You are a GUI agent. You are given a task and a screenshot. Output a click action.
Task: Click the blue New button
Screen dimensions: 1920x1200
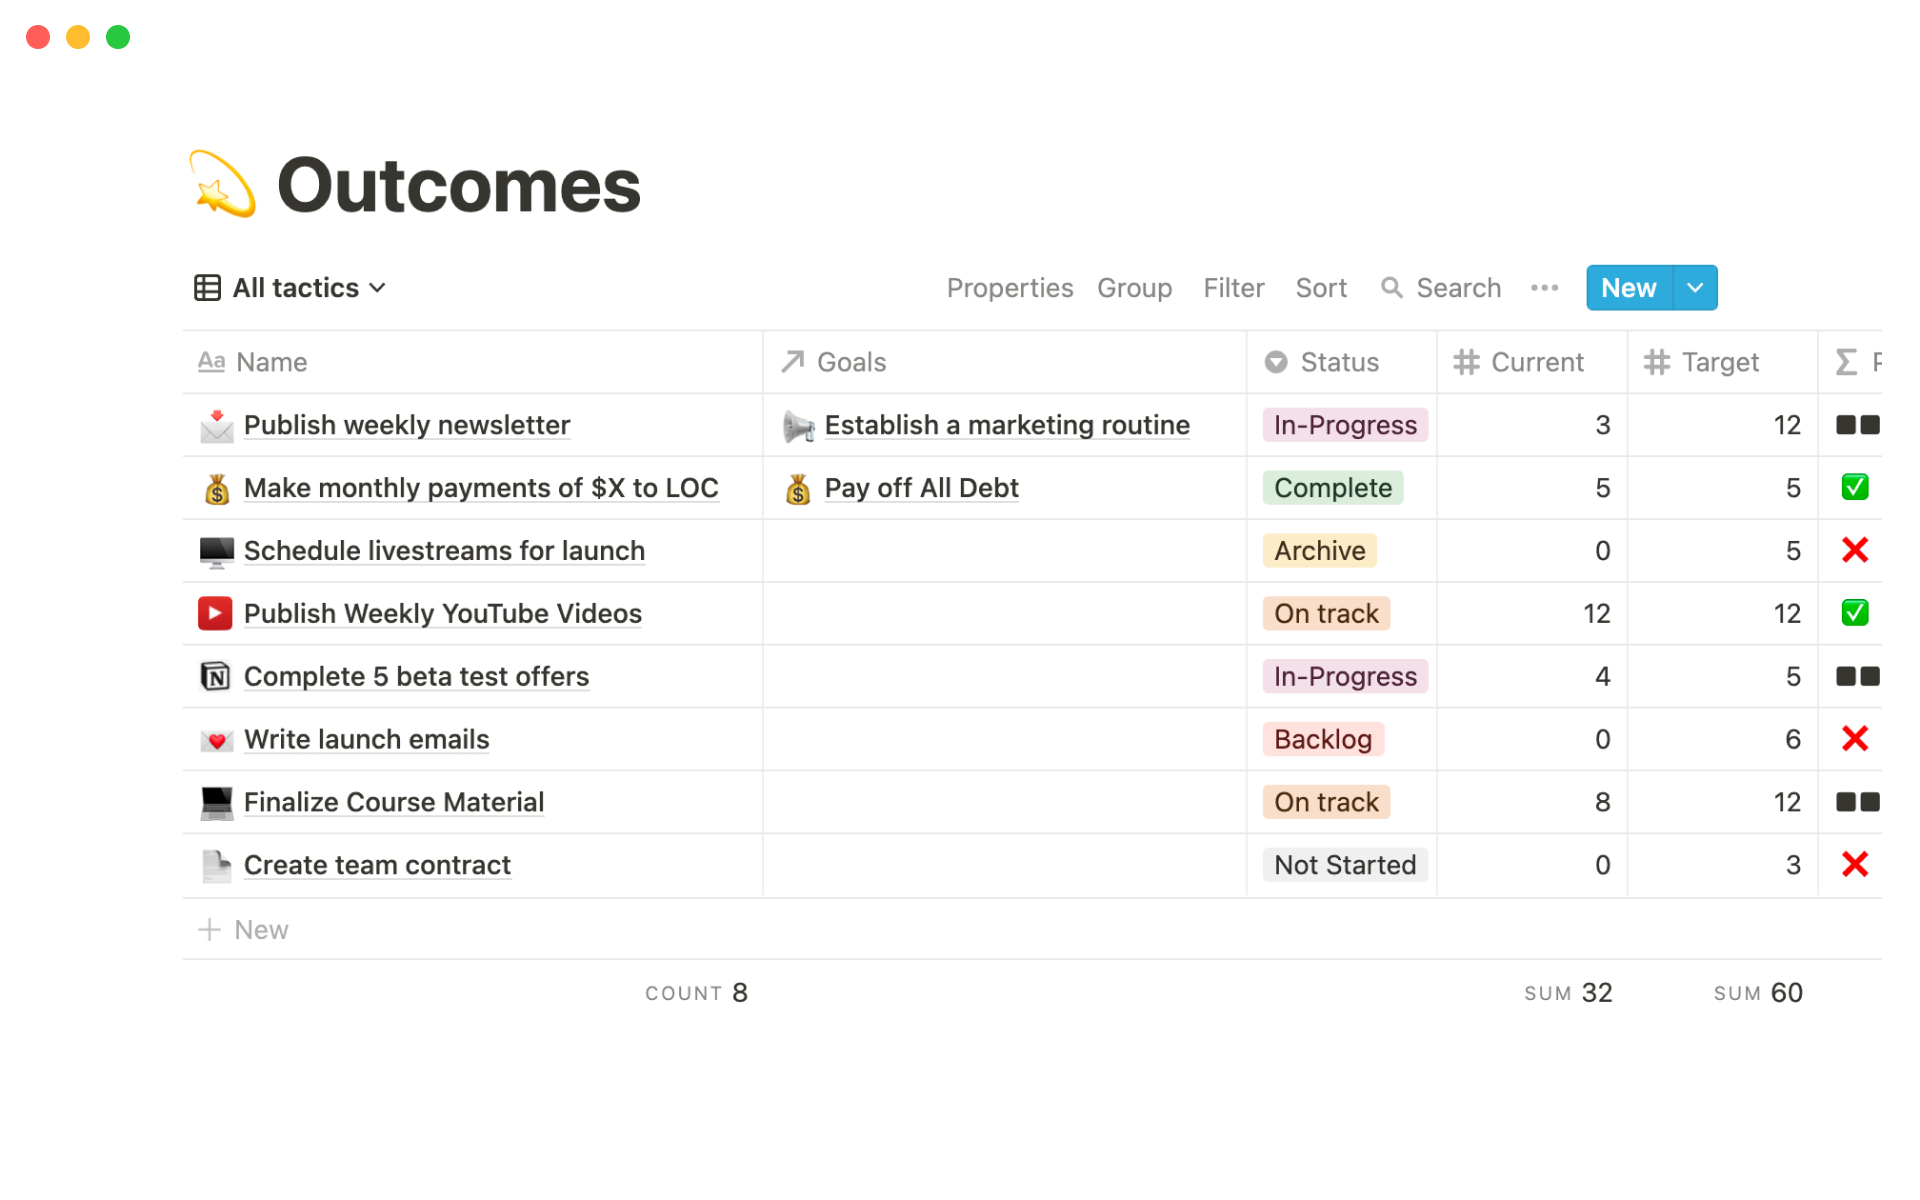click(x=1627, y=287)
